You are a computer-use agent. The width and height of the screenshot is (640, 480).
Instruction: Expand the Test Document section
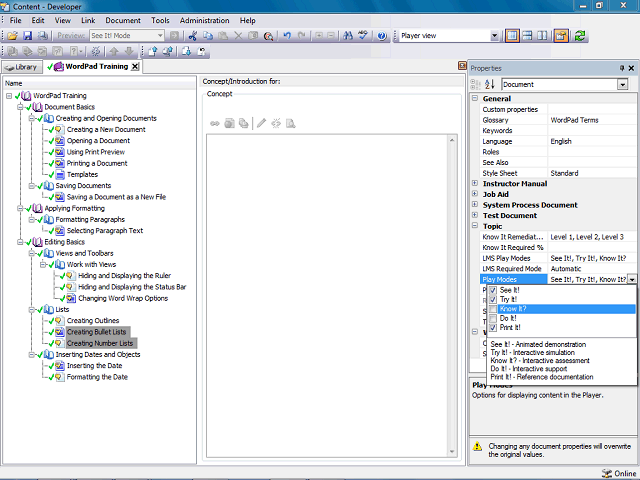pos(475,215)
